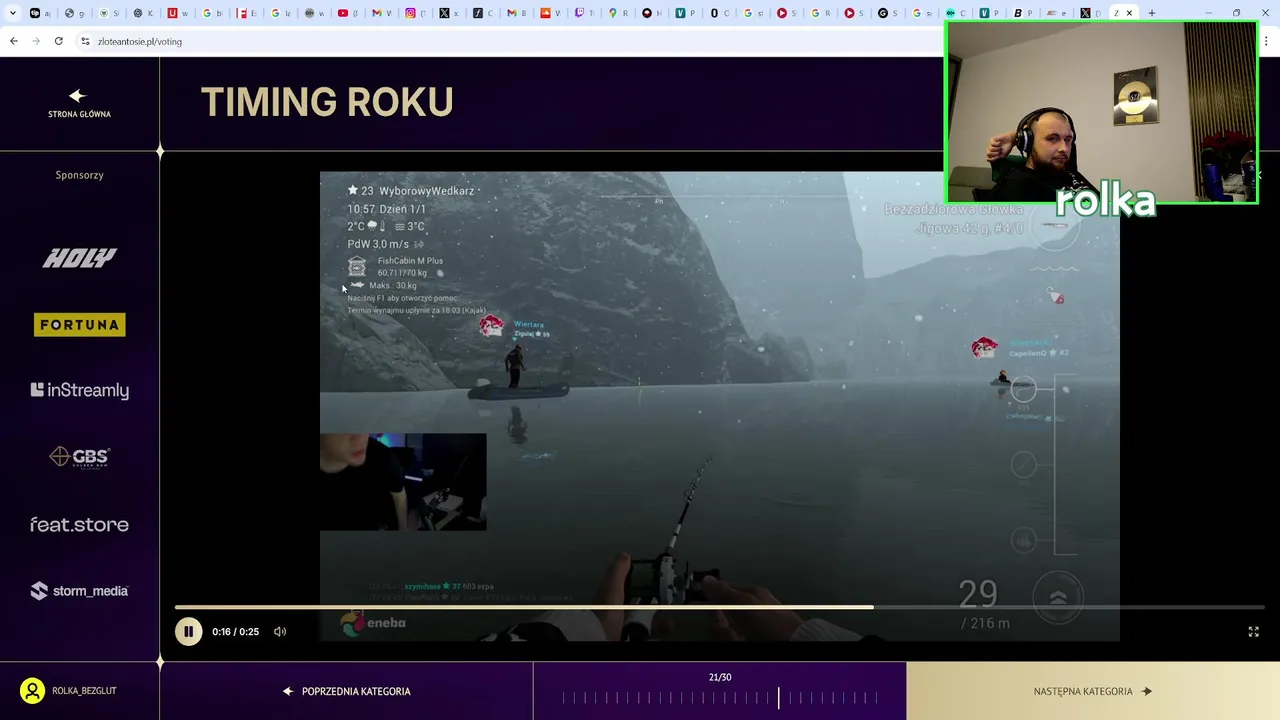Close the active zloteantosie tab
The width and height of the screenshot is (1280, 720).
pyautogui.click(x=1130, y=13)
